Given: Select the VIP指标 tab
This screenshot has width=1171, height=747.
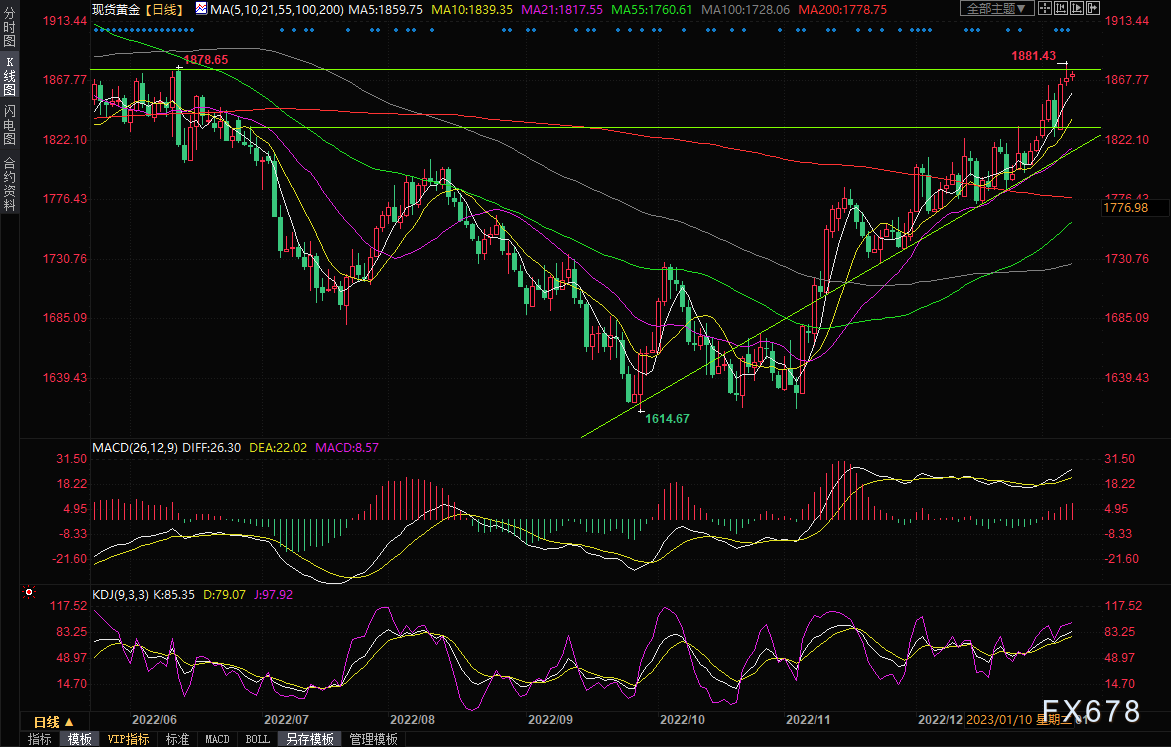Looking at the screenshot, I should (128, 739).
